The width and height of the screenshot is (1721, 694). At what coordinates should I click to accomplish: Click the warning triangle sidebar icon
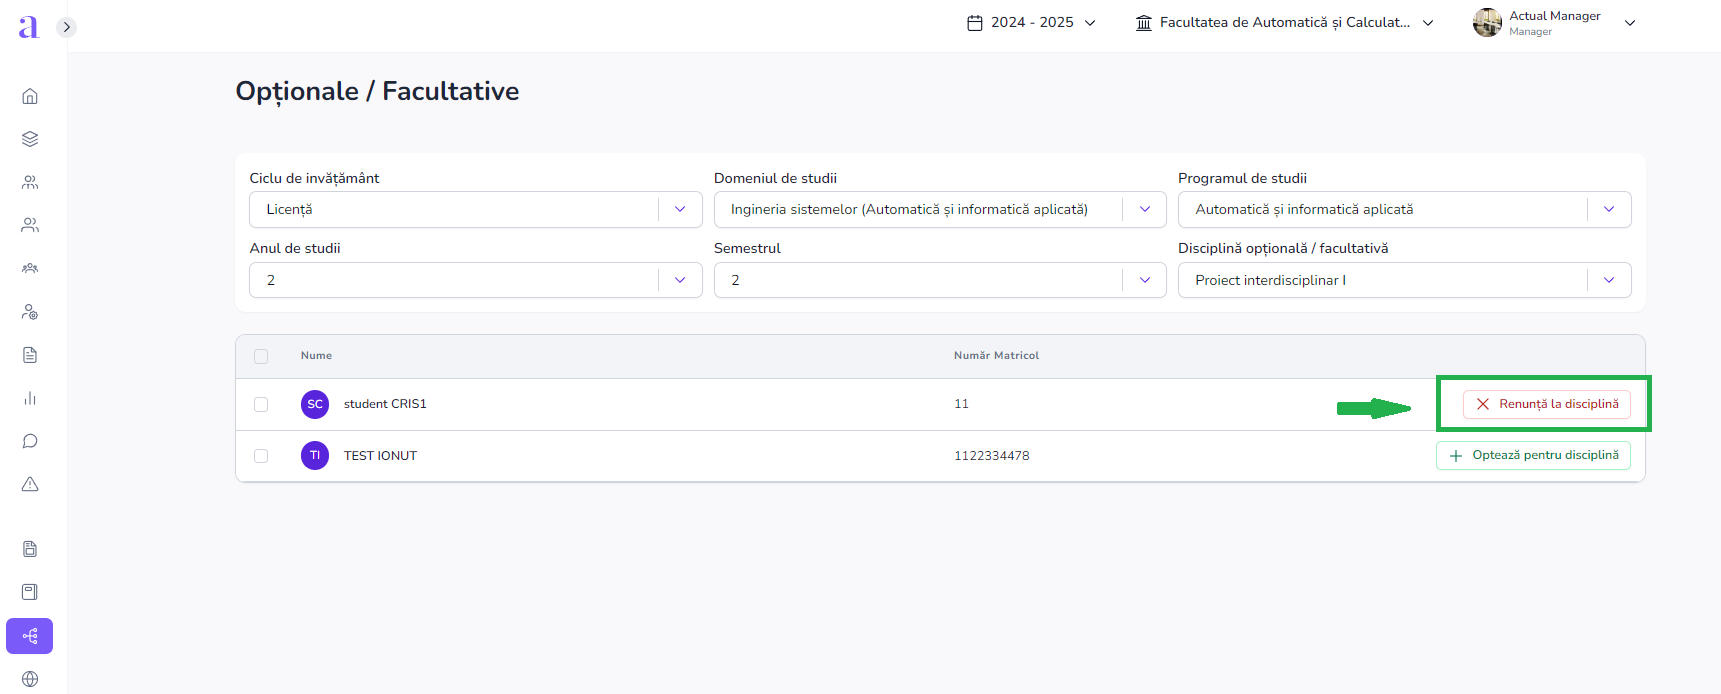coord(30,484)
